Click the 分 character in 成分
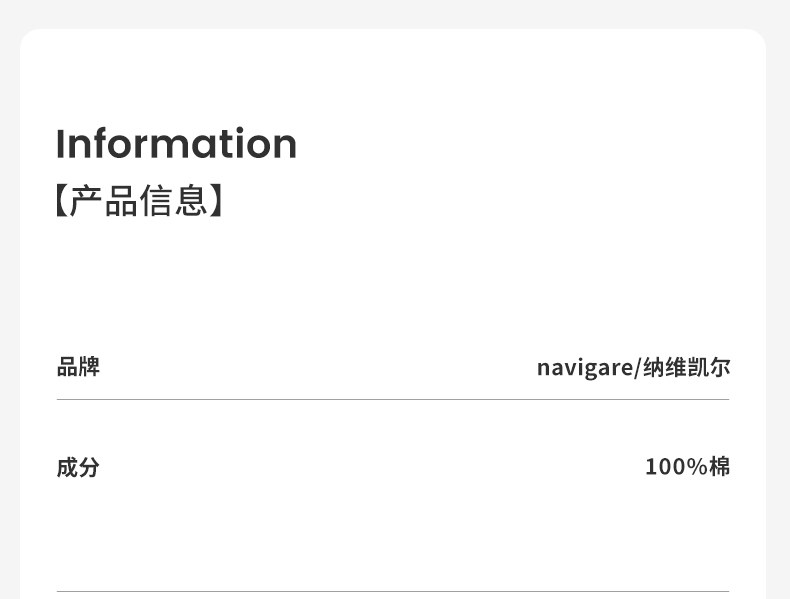Viewport: 790px width, 599px height. coord(89,467)
